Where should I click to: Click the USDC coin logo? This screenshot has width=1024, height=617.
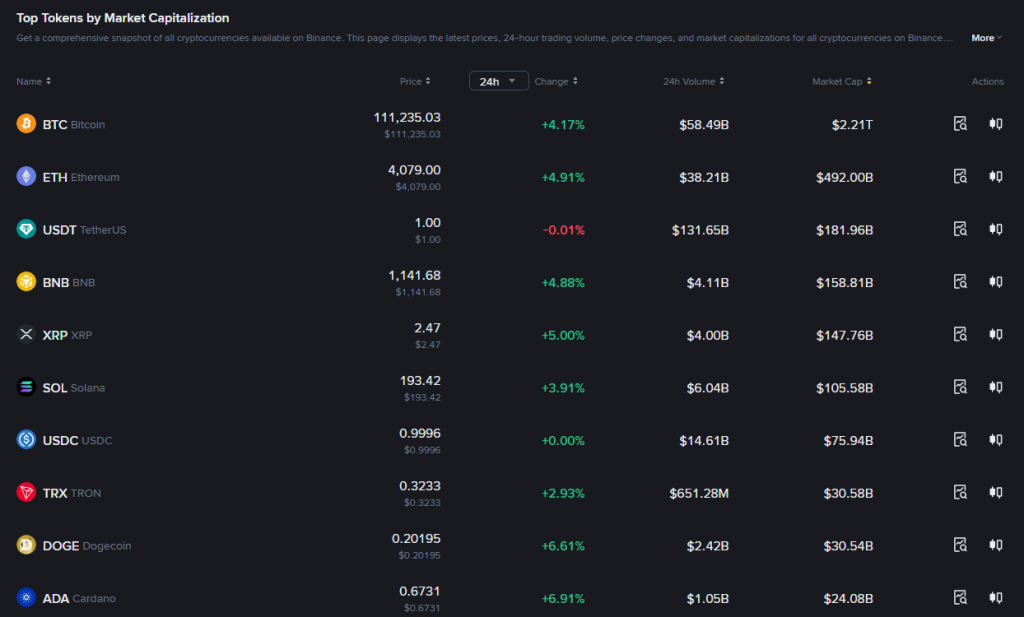click(26, 439)
